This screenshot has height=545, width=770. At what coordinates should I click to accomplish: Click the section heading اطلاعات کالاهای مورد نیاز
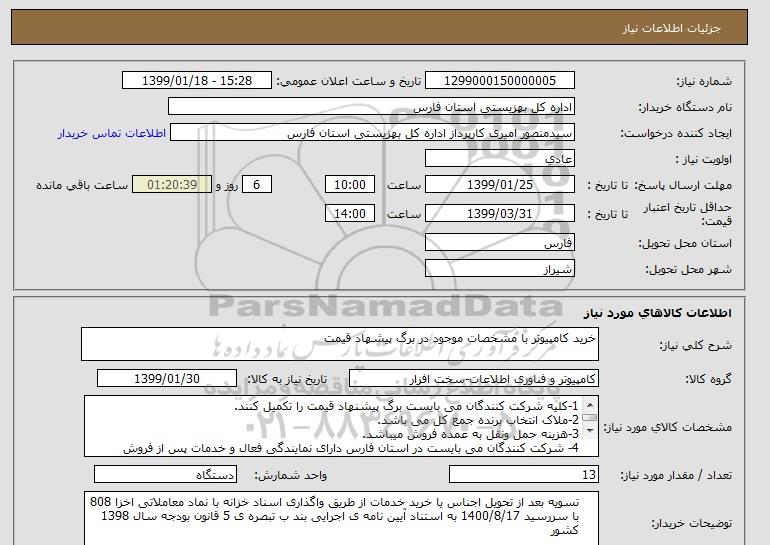point(657,313)
